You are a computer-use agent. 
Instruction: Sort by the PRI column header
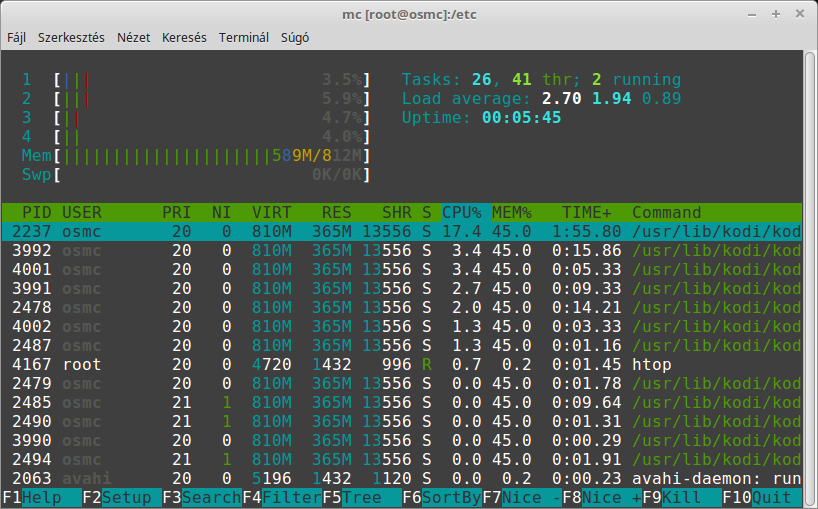tap(176, 213)
